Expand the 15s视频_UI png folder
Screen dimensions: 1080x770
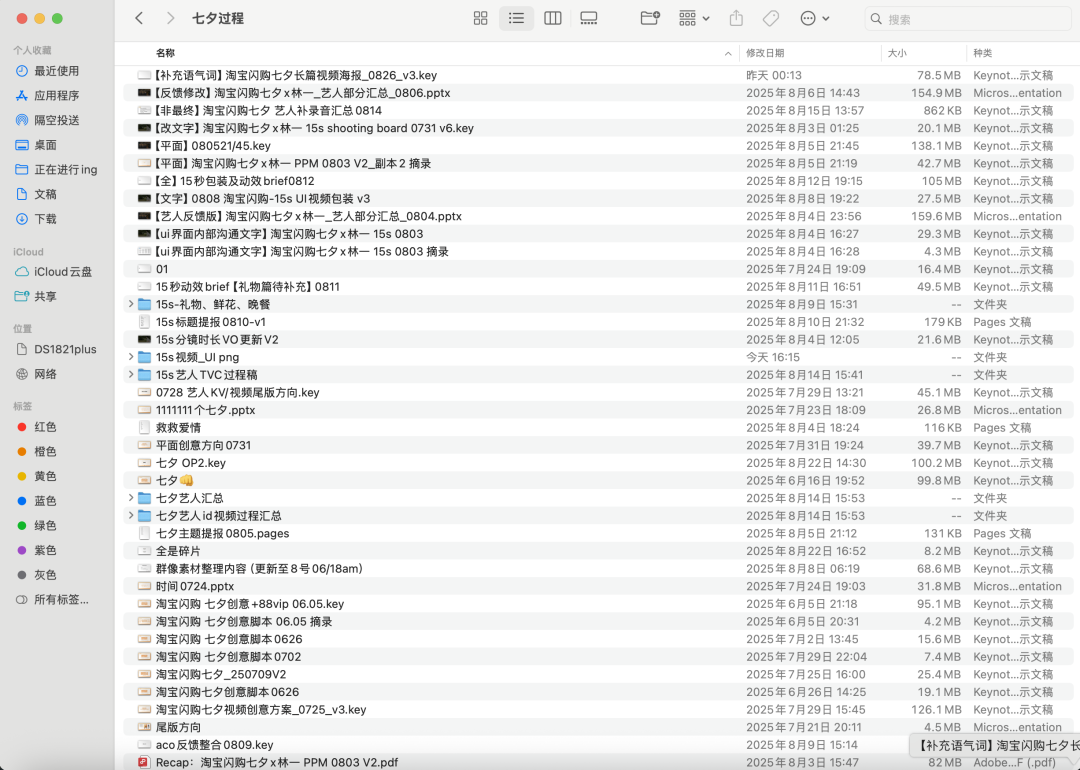point(131,357)
